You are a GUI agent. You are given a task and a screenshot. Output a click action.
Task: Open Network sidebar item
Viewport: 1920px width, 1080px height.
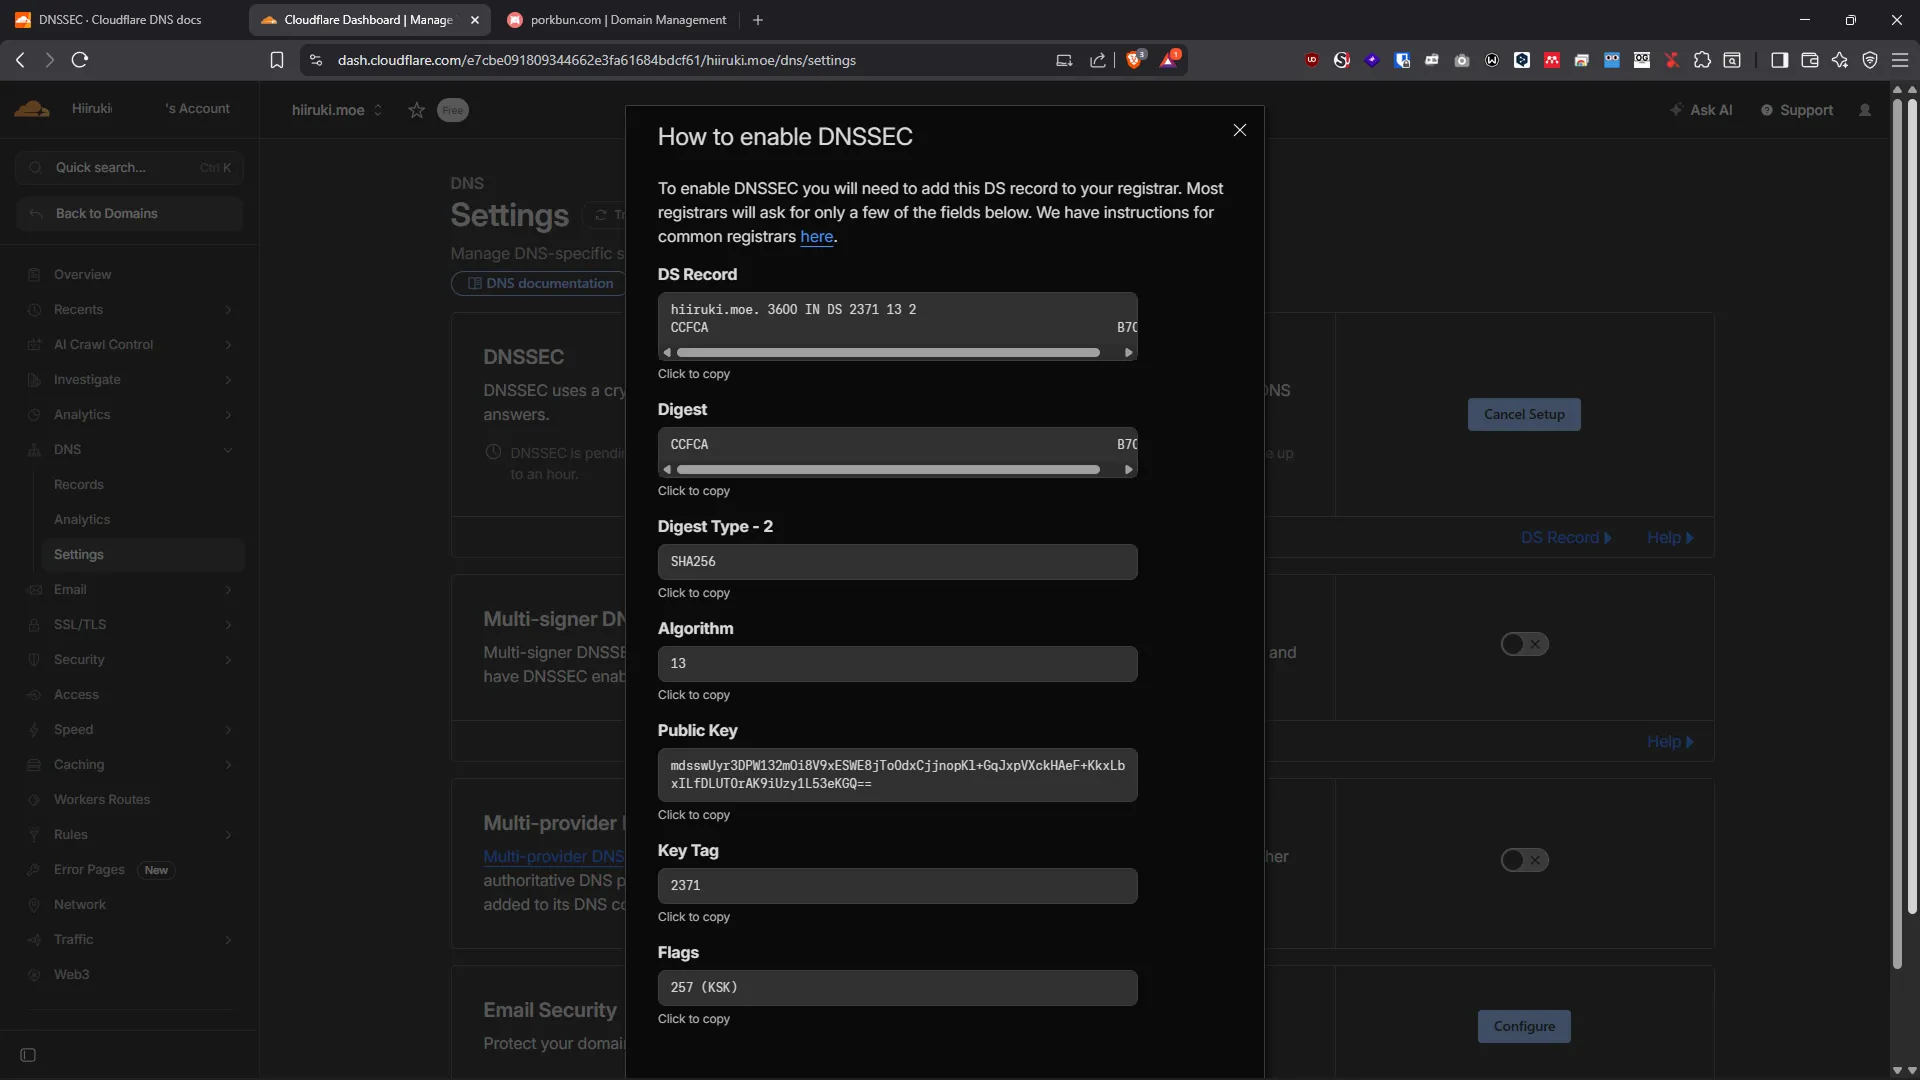tap(79, 905)
